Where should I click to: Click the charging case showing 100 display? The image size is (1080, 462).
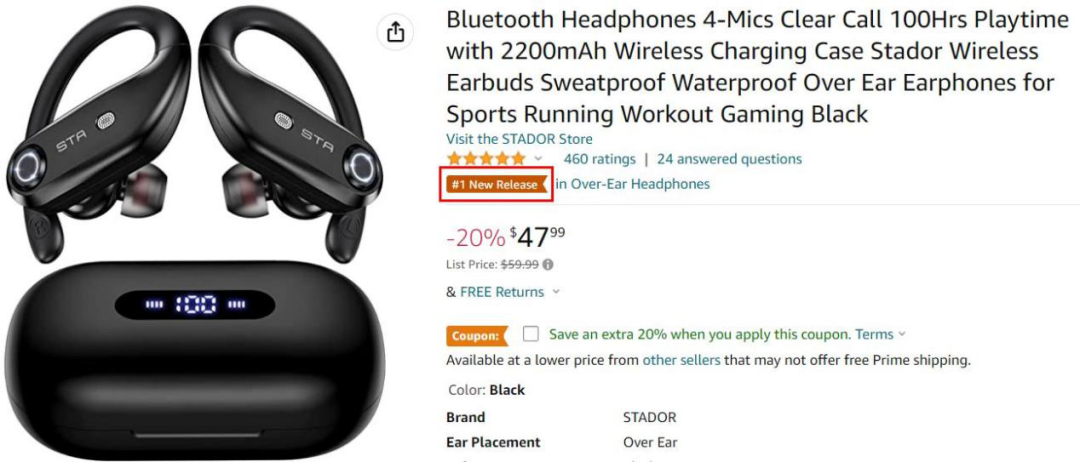(x=195, y=356)
